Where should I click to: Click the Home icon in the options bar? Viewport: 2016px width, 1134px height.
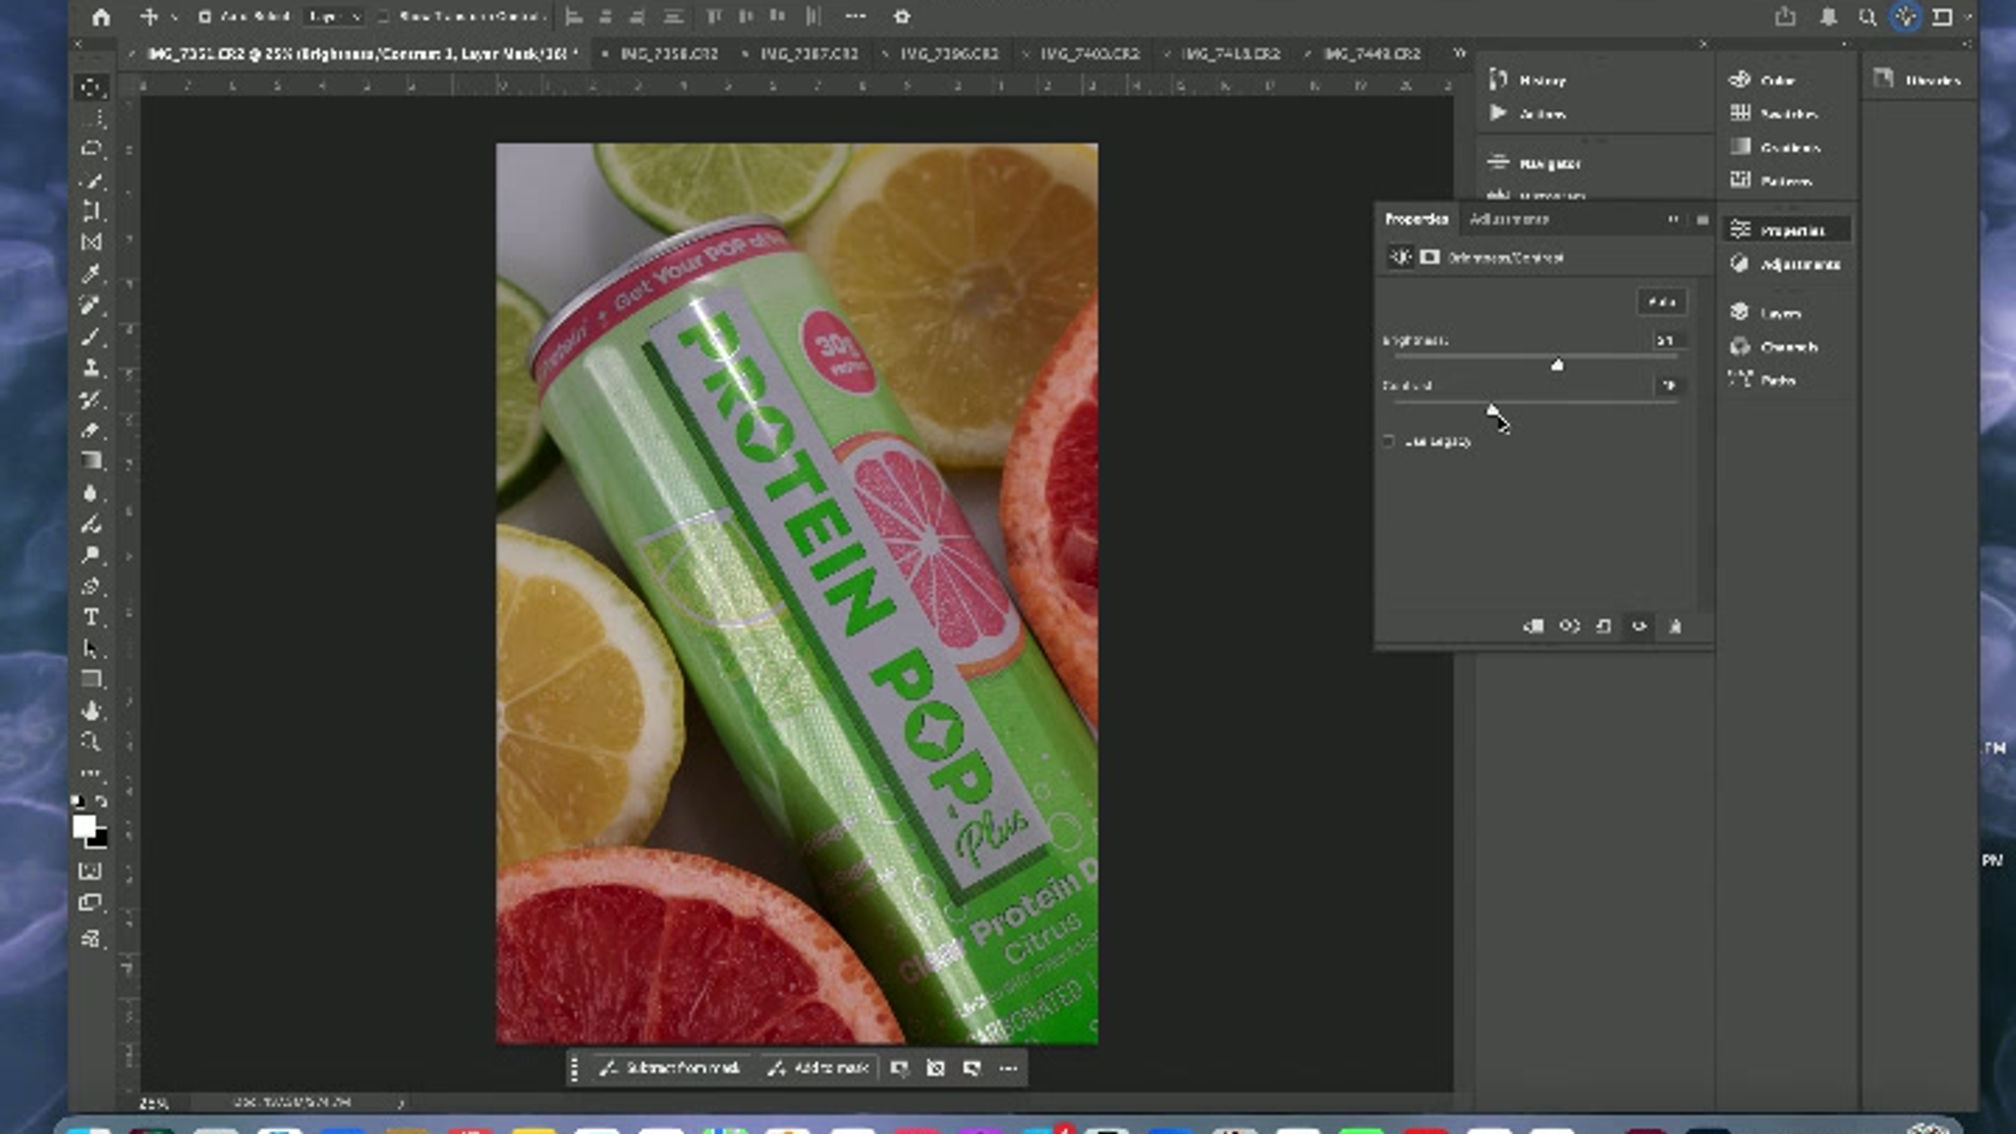101,17
